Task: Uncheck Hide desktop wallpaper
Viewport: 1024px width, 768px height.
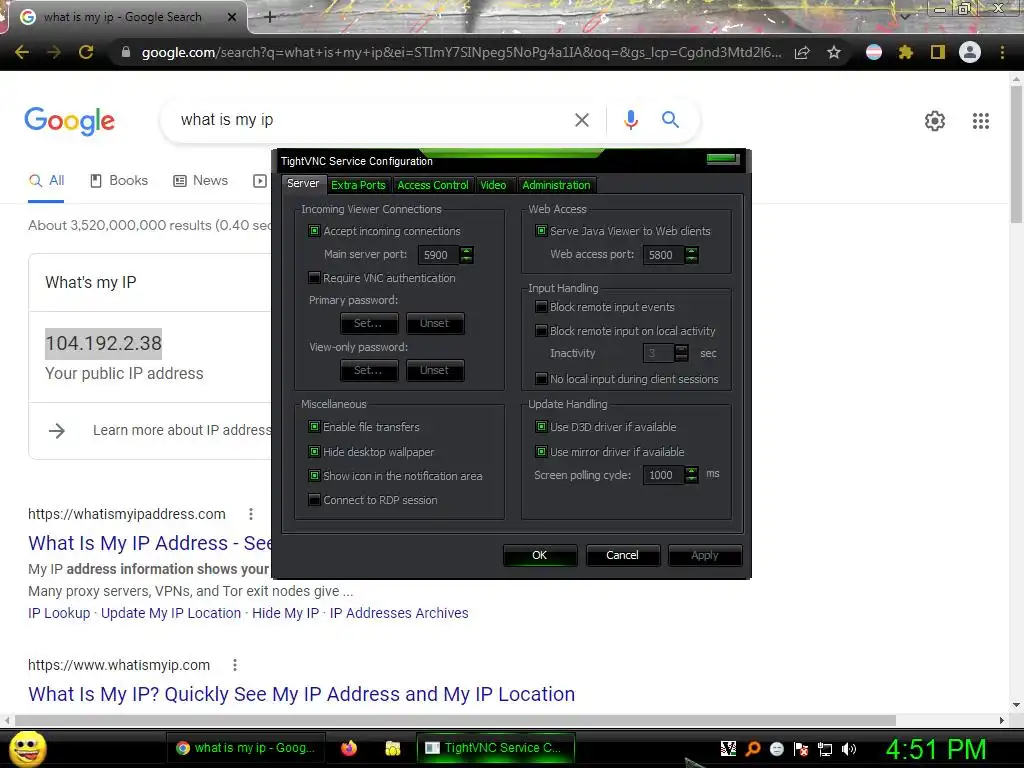Action: point(314,452)
